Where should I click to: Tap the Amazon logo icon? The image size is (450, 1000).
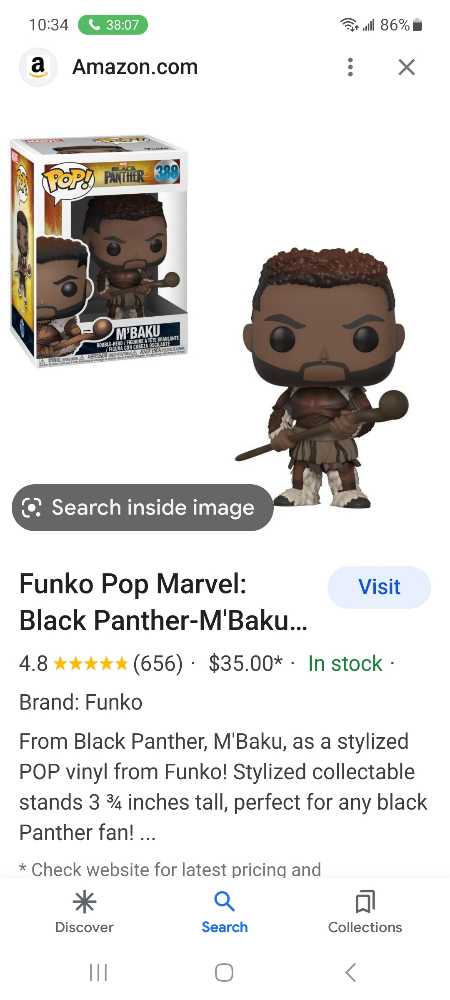pos(38,67)
